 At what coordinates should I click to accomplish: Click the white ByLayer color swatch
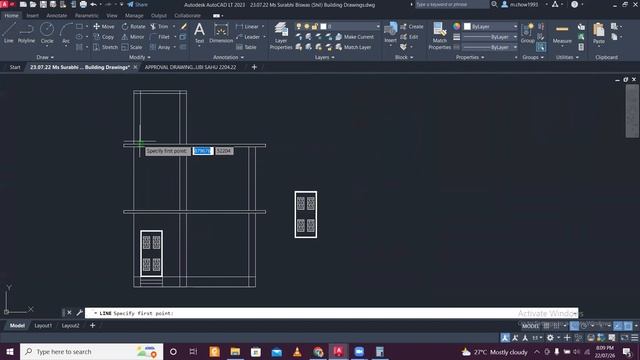pos(467,27)
